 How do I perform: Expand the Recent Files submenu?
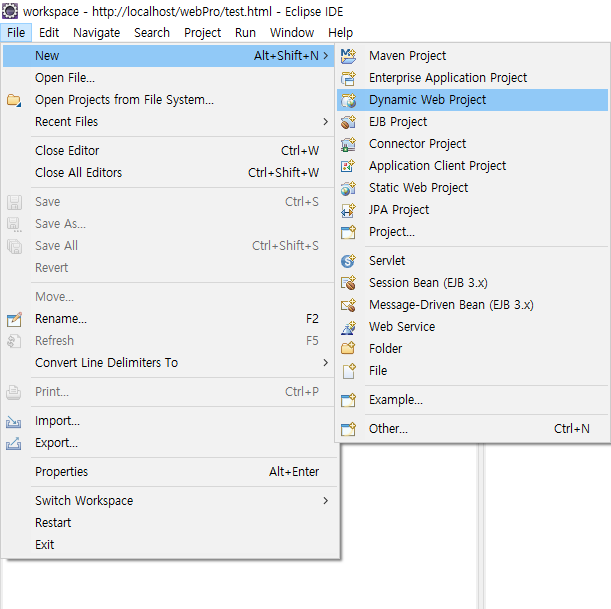[x=325, y=122]
